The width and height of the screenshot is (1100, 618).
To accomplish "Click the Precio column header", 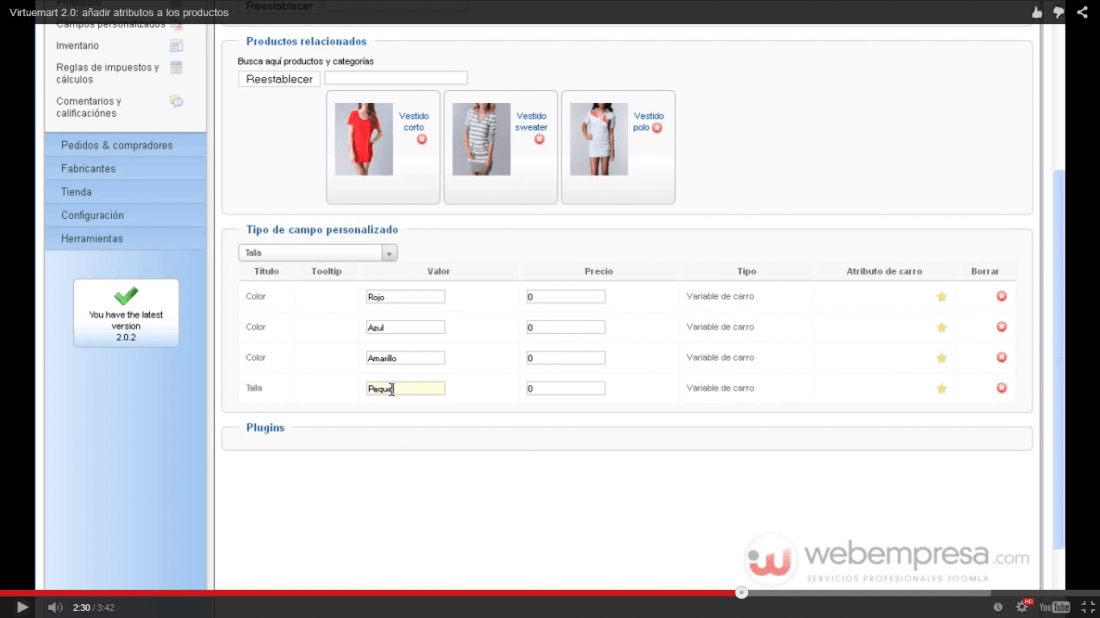I will [x=598, y=271].
